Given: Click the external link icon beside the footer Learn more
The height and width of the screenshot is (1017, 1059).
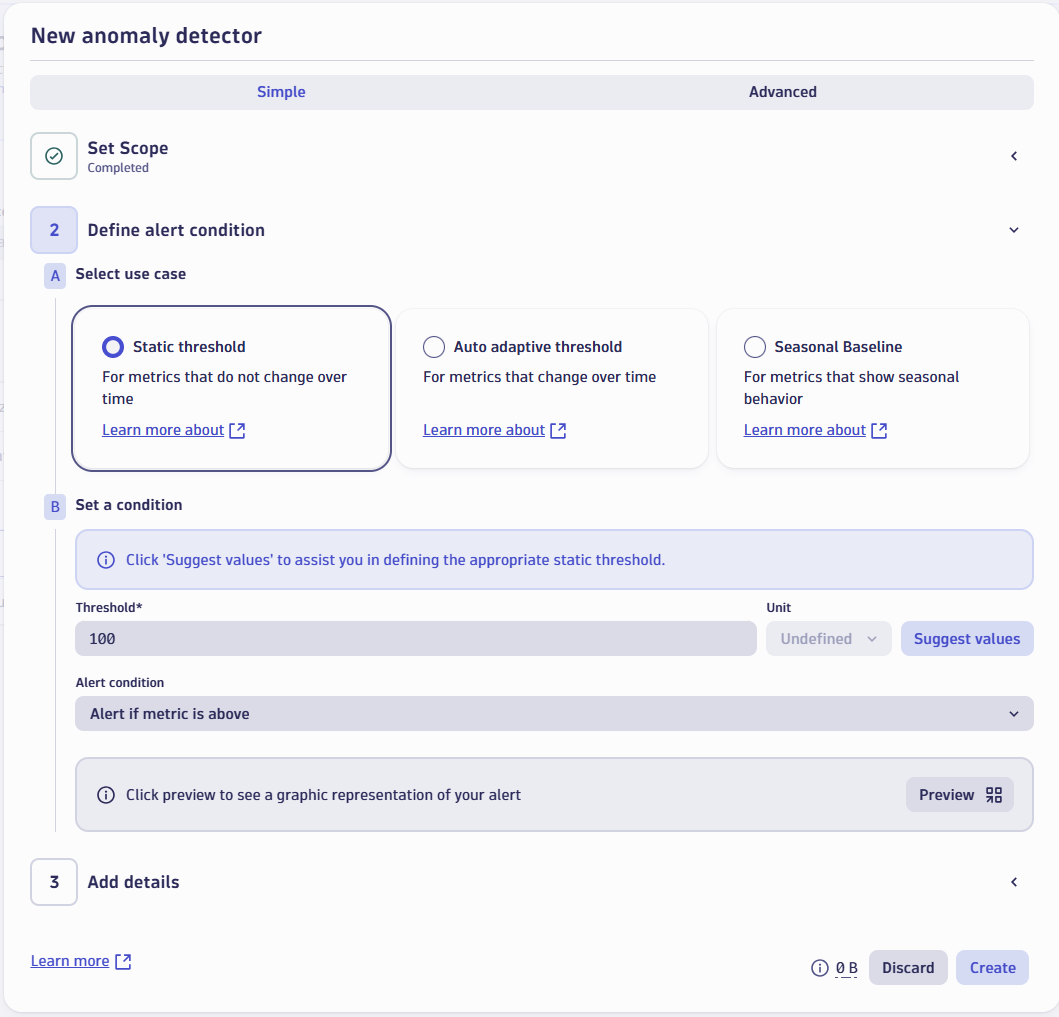Looking at the screenshot, I should (x=121, y=960).
